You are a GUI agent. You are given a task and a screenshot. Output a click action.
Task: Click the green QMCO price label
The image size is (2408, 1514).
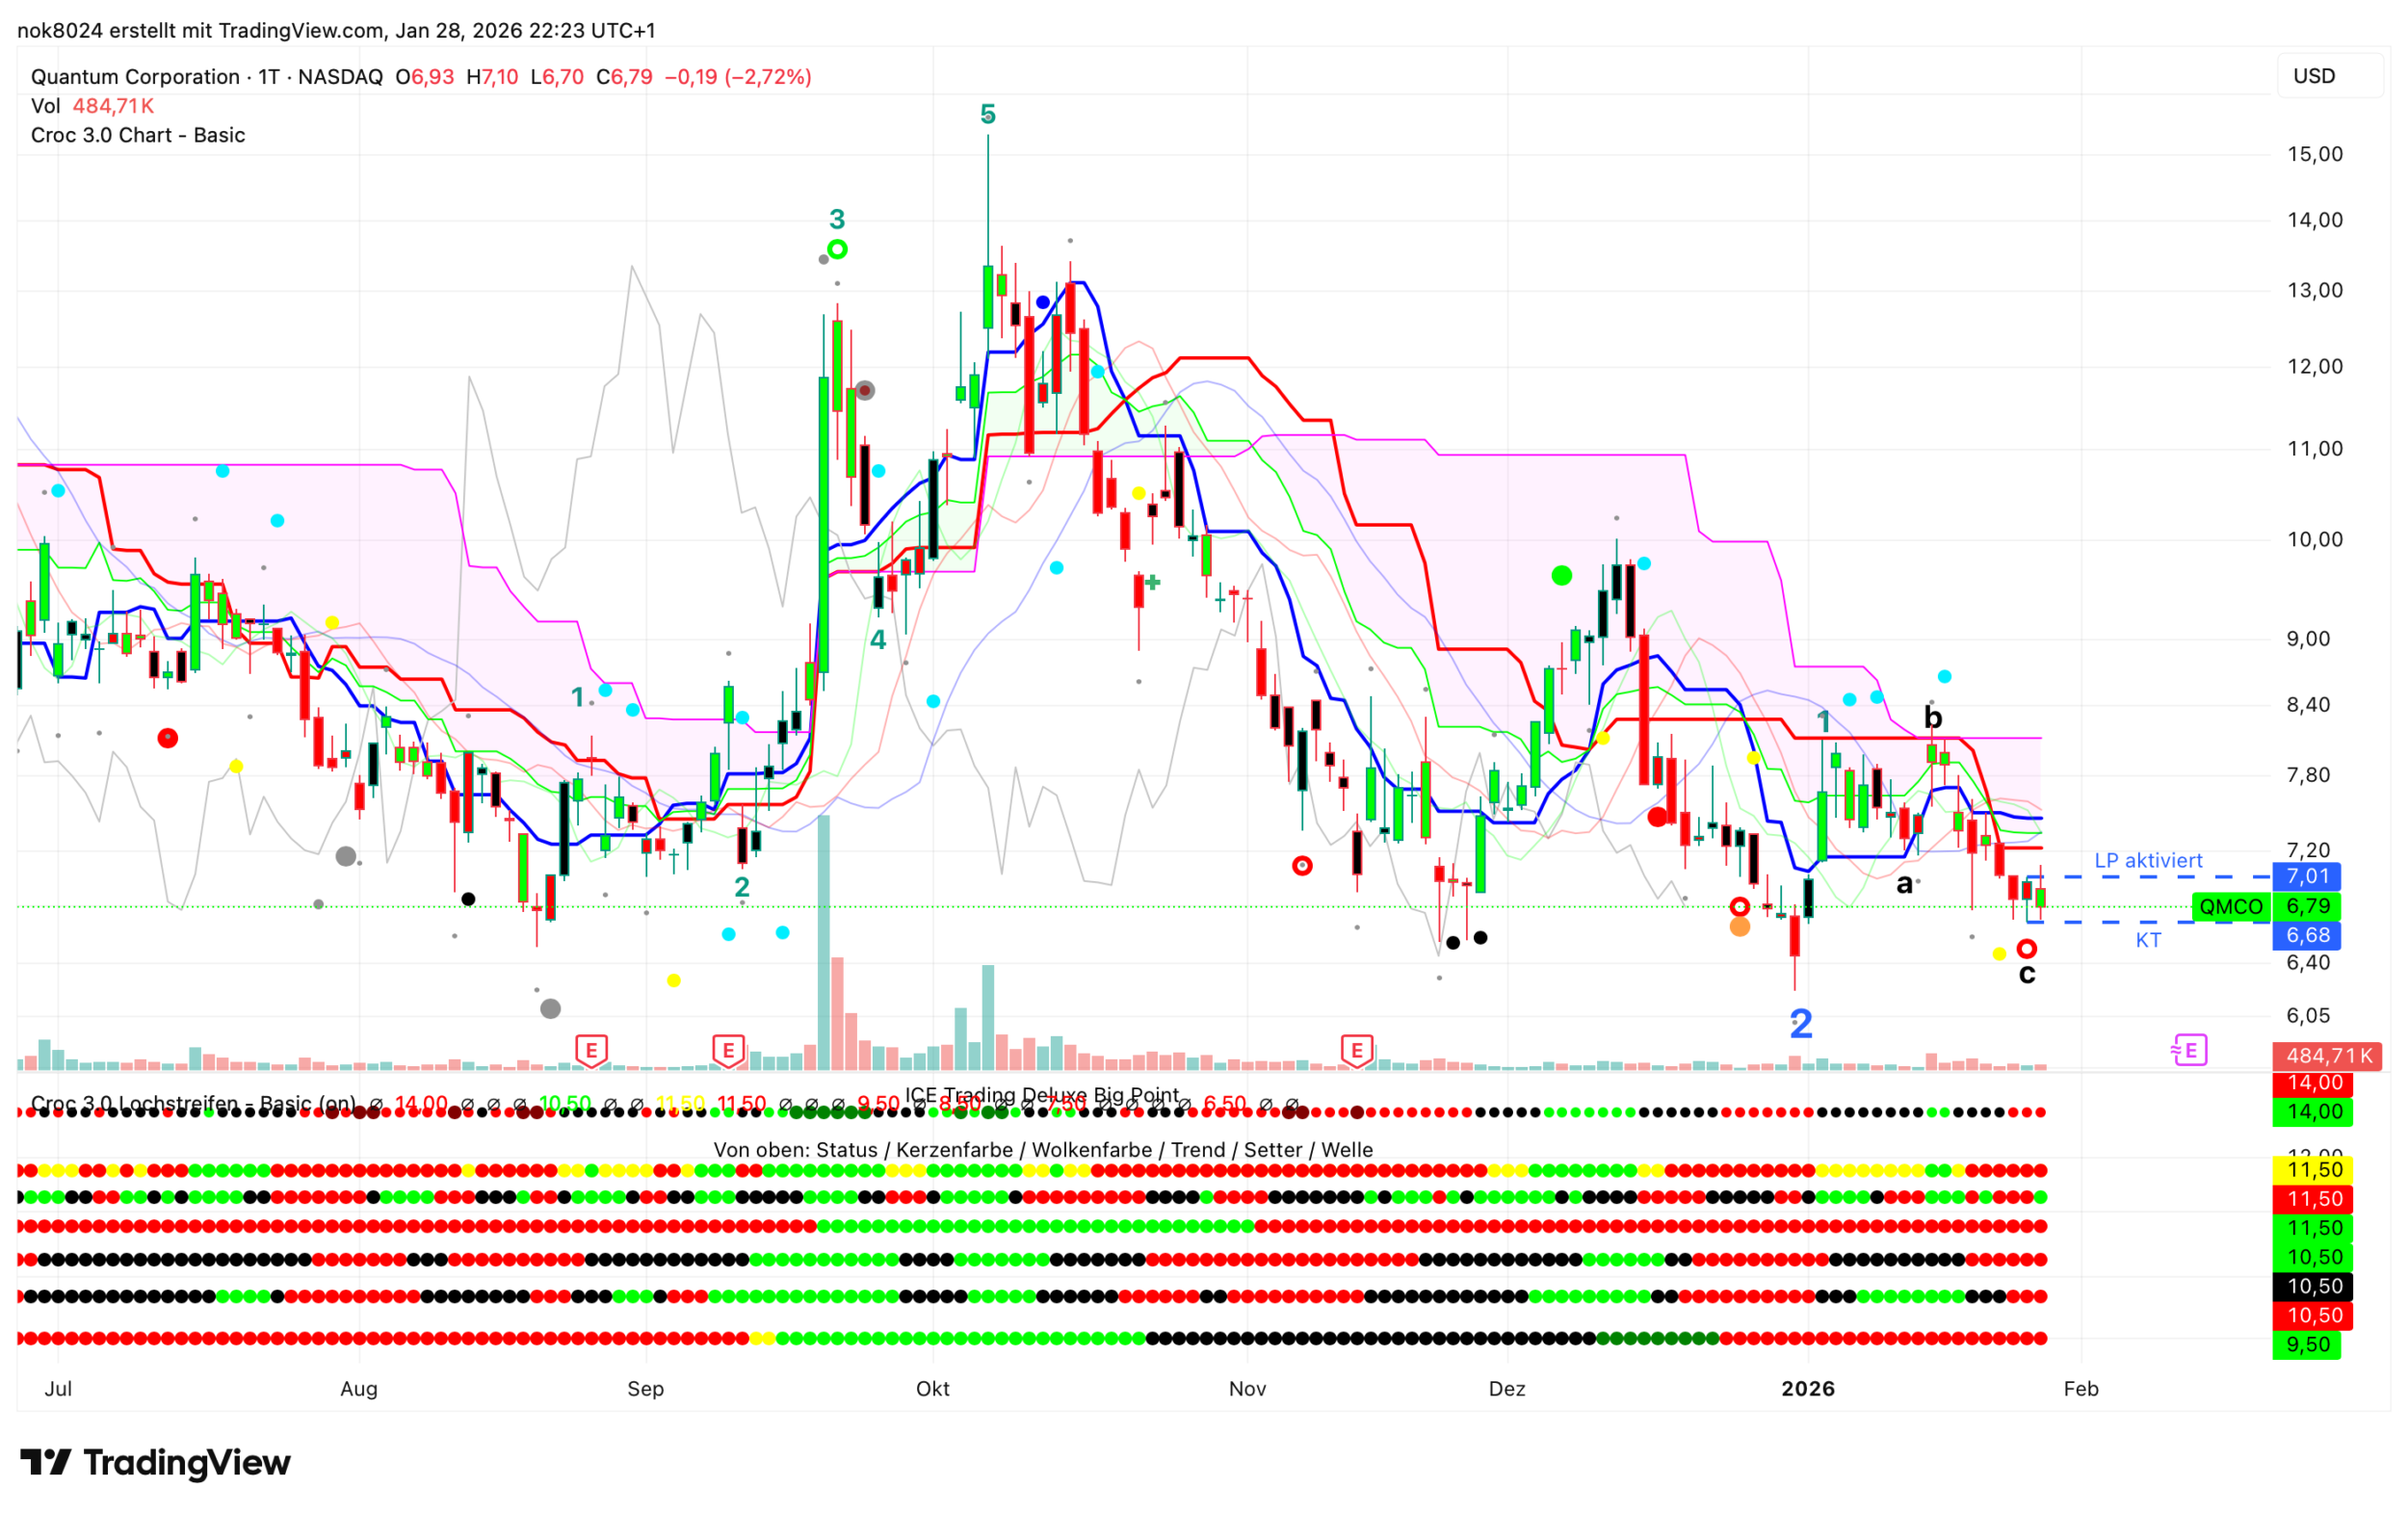coord(2230,907)
